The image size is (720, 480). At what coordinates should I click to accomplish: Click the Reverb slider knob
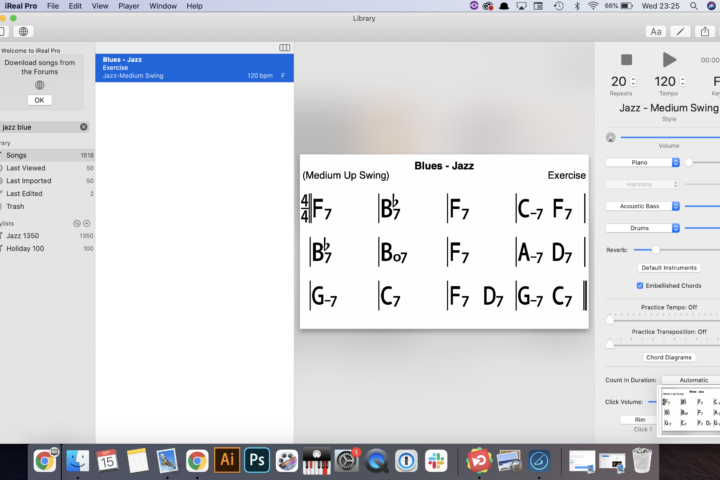(655, 249)
